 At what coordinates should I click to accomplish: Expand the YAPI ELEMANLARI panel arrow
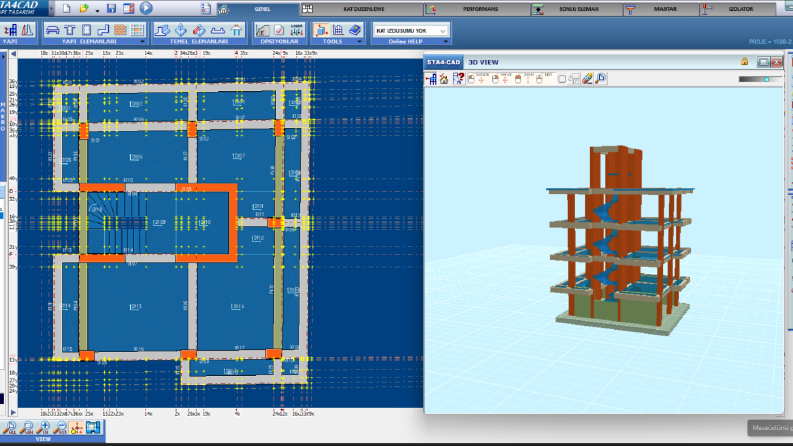click(142, 41)
